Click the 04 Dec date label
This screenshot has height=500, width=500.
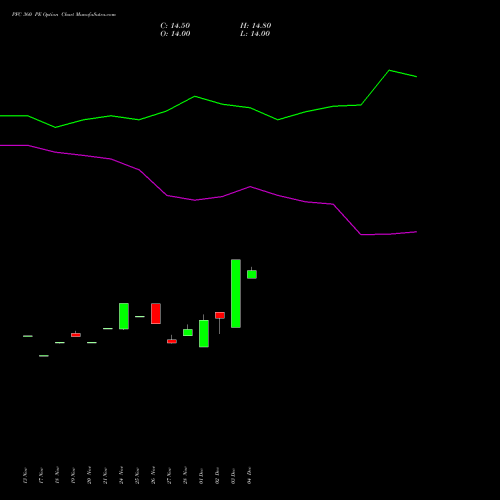pyautogui.click(x=249, y=475)
